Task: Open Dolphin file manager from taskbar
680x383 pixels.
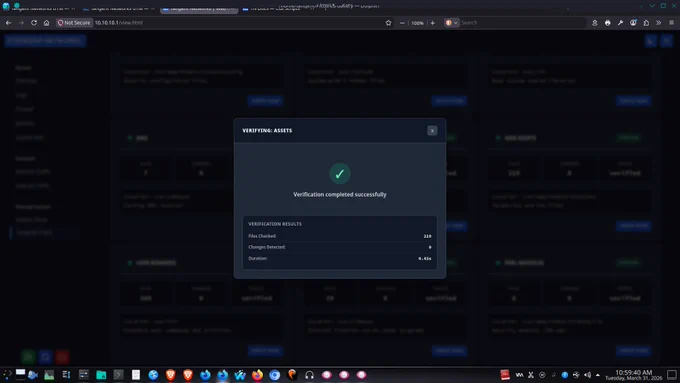Action: [101, 375]
